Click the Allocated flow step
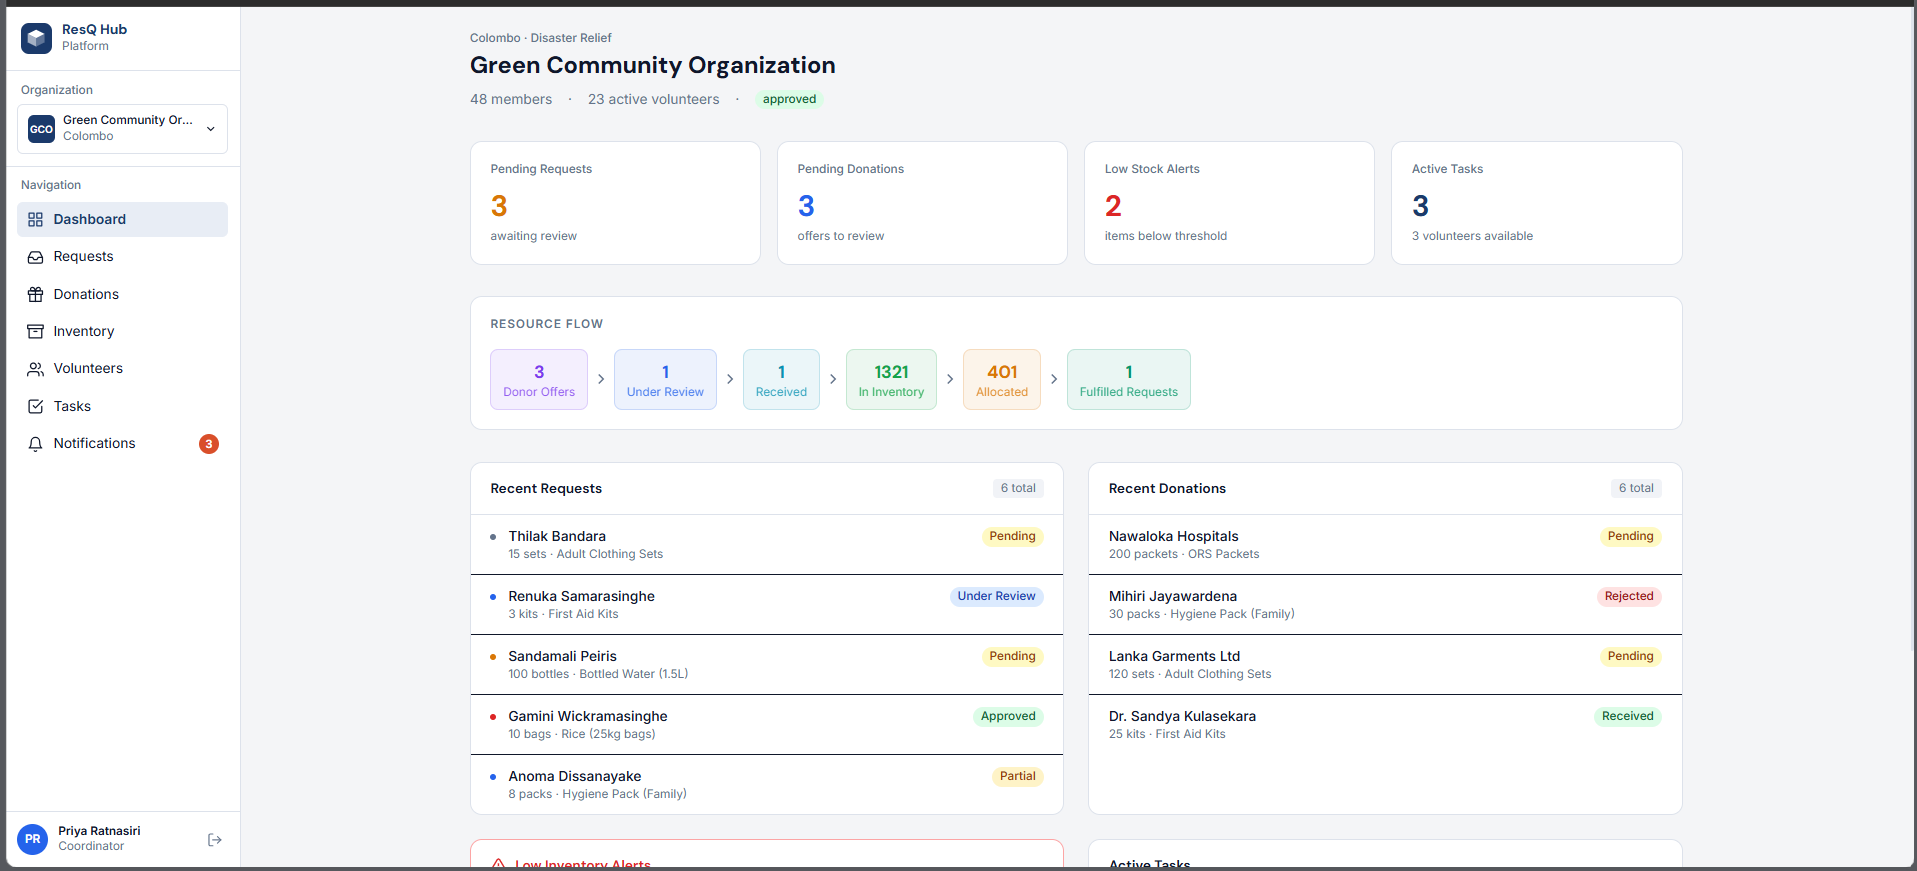1917x871 pixels. [1002, 380]
